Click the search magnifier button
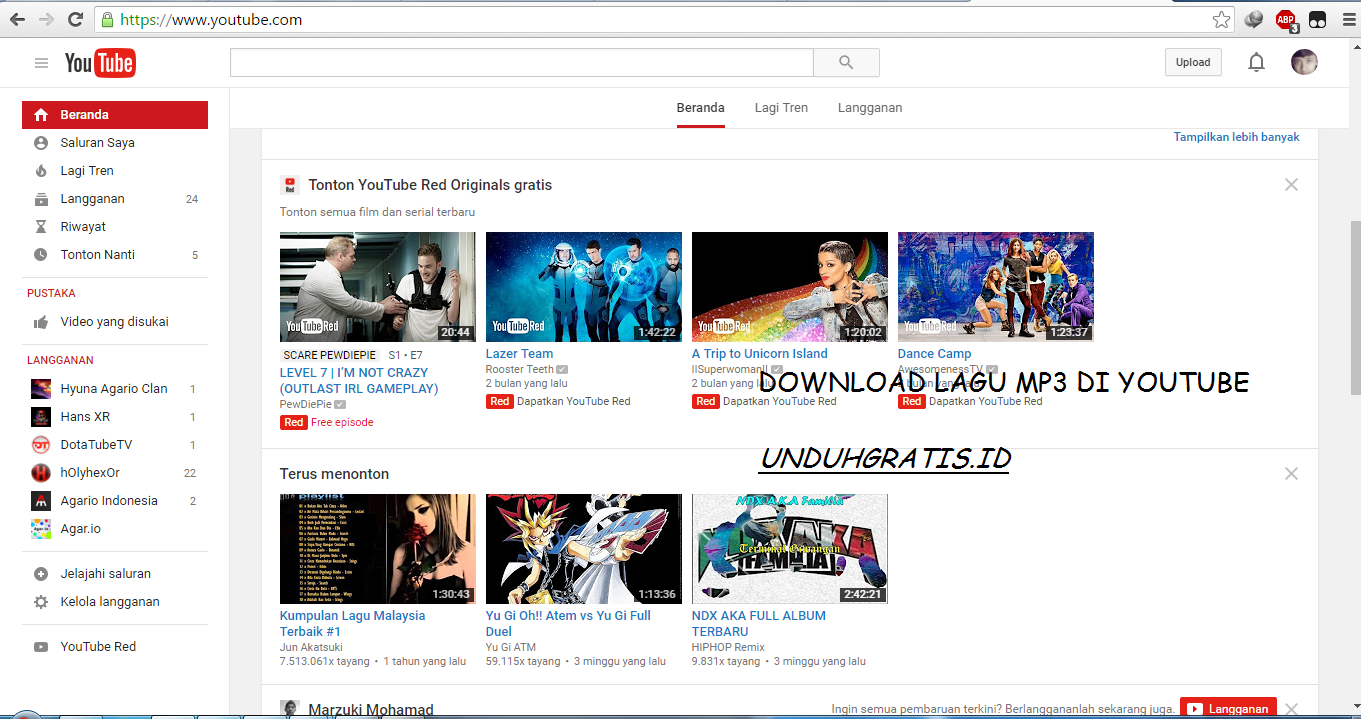The width and height of the screenshot is (1361, 719). 846,62
